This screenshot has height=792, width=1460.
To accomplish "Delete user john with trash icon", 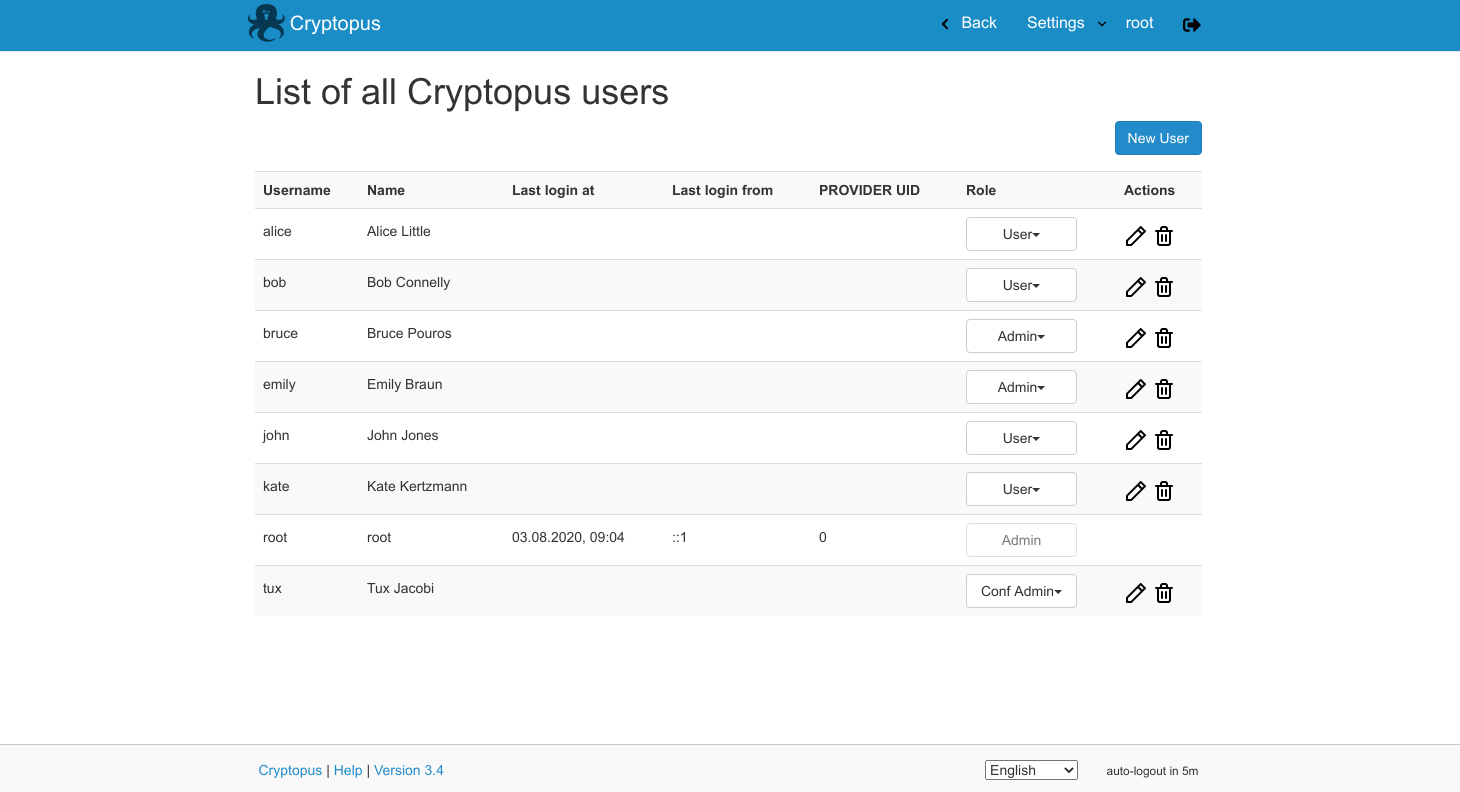I will [x=1164, y=440].
